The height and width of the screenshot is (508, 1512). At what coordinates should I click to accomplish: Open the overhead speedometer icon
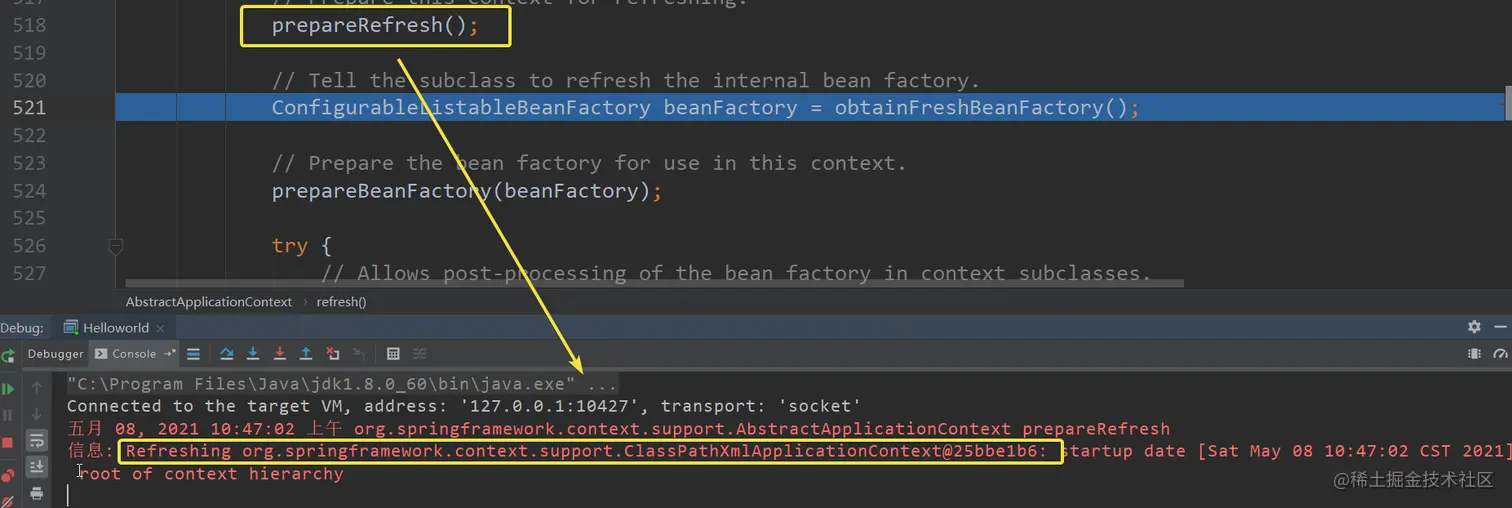1500,353
